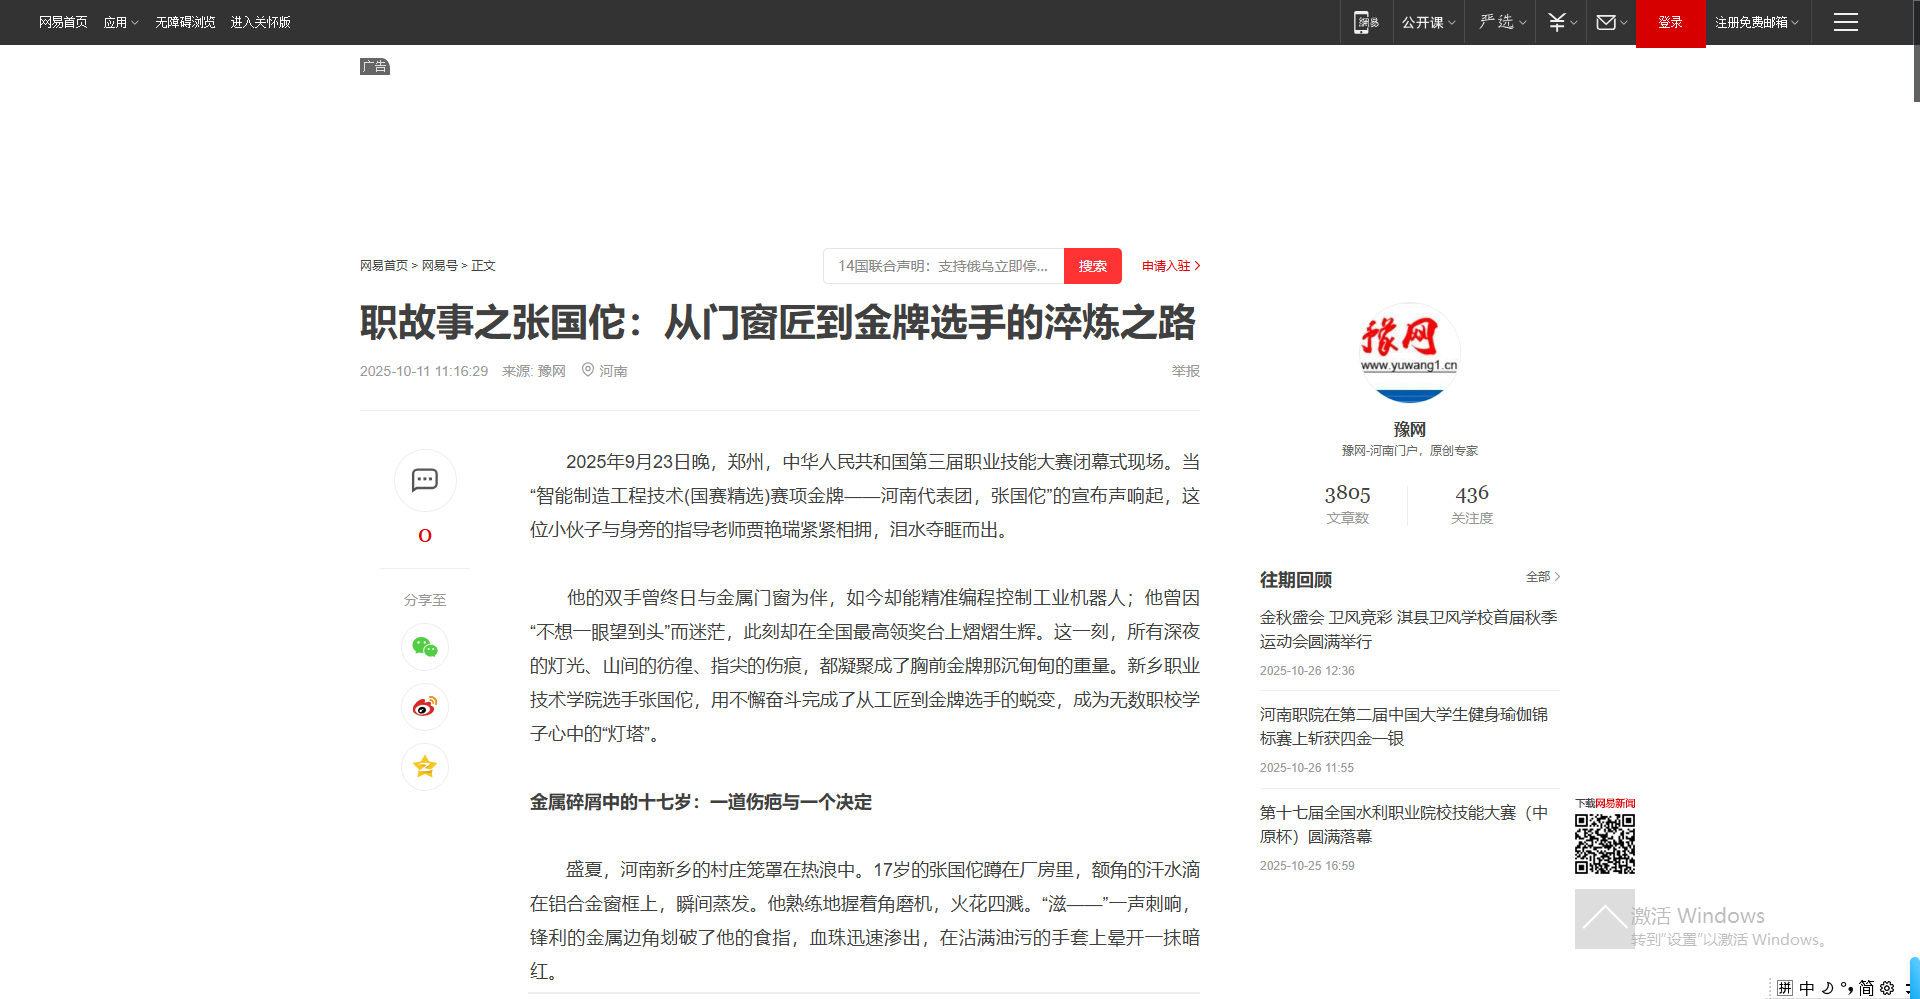
Task: Click the red 搜索 button
Action: 1092,266
